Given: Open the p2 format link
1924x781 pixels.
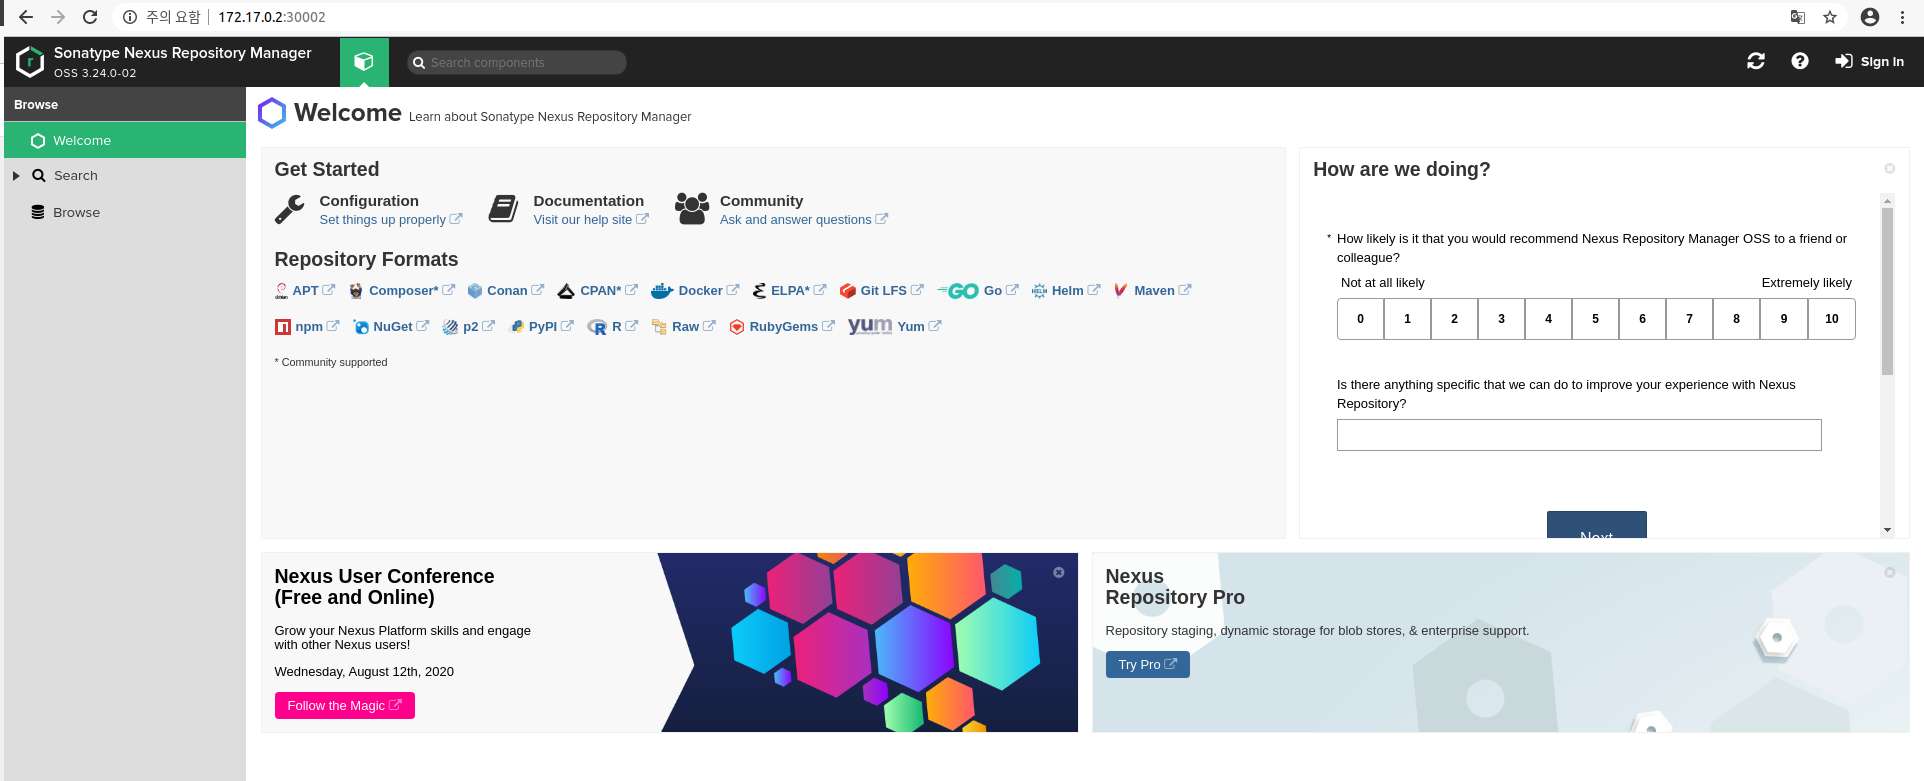Looking at the screenshot, I should tap(468, 326).
